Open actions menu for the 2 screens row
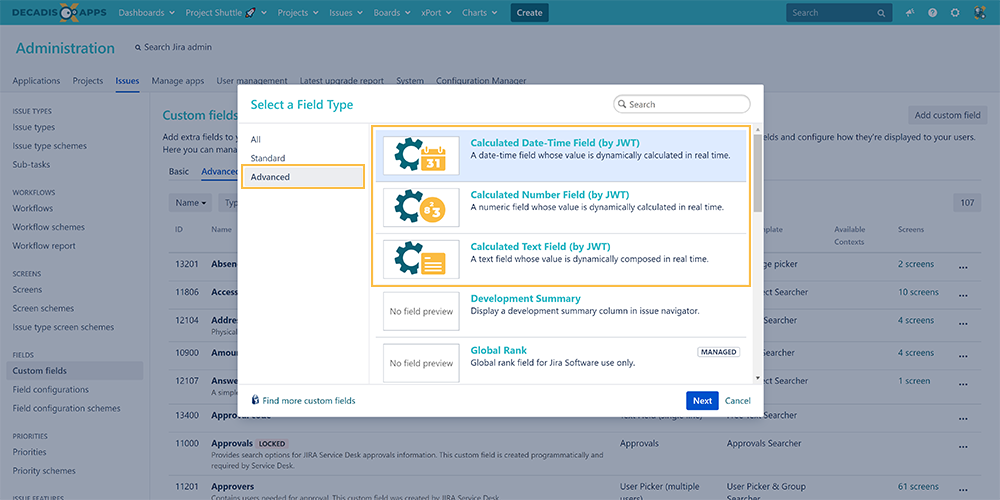Screen dimensions: 1000x500 (x=963, y=266)
